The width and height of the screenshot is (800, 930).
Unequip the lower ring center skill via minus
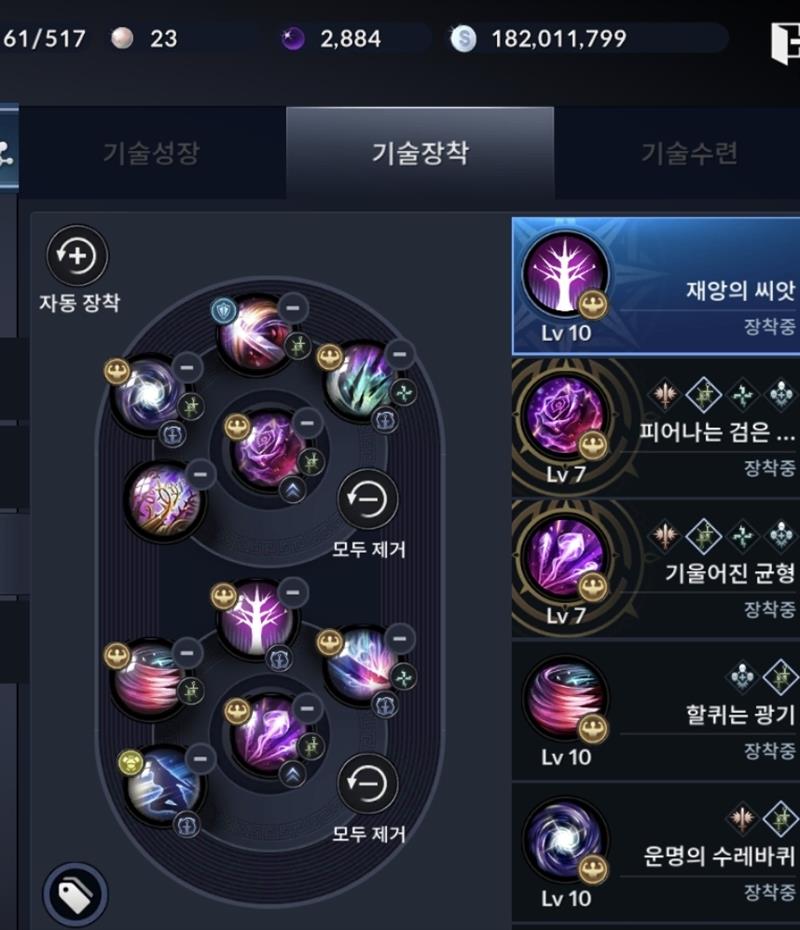pyautogui.click(x=307, y=708)
